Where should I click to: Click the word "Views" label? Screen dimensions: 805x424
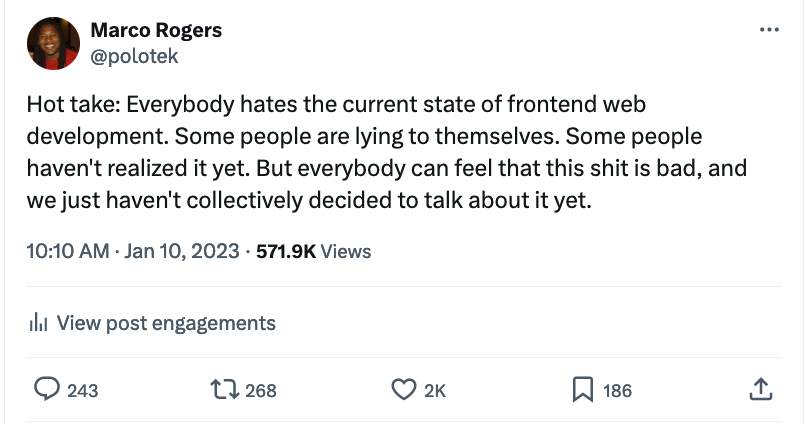346,251
